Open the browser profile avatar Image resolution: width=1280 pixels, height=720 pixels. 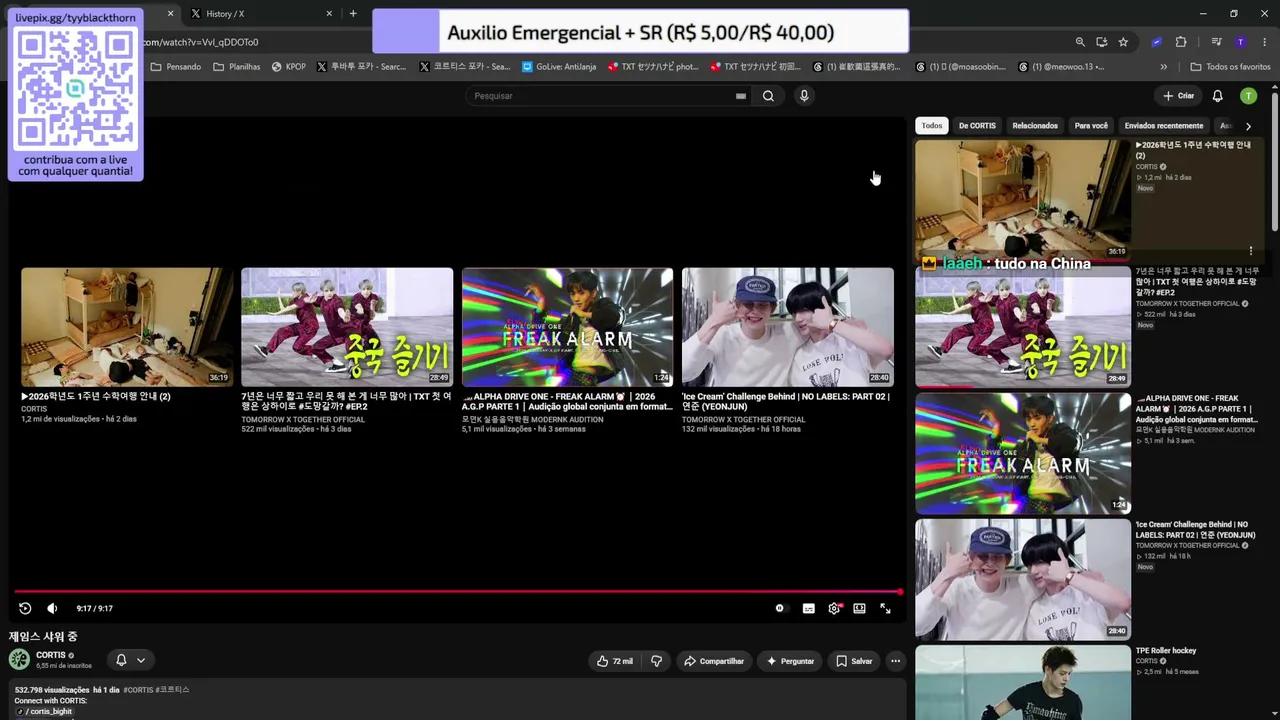1240,42
